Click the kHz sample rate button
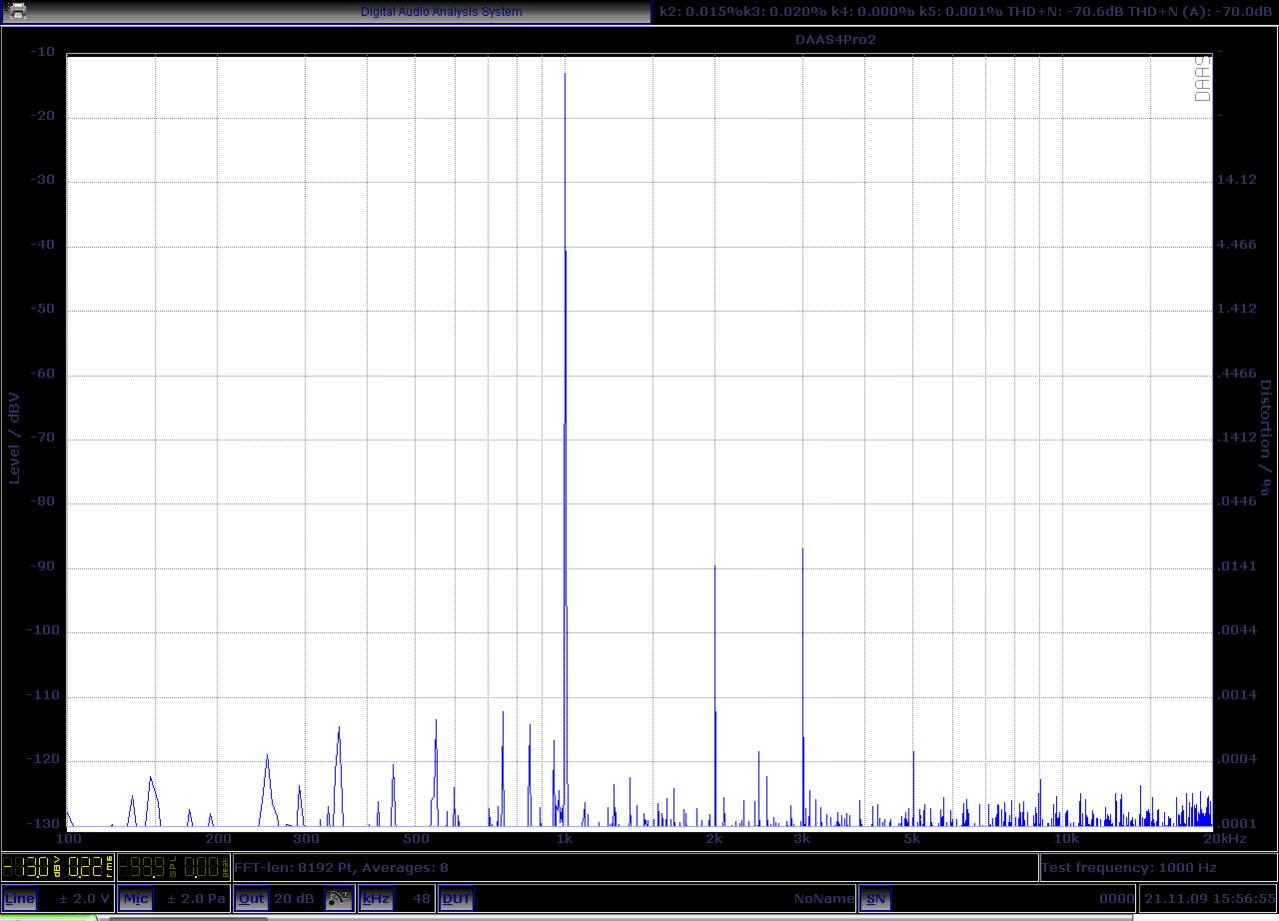The width and height of the screenshot is (1279, 921). [x=376, y=898]
